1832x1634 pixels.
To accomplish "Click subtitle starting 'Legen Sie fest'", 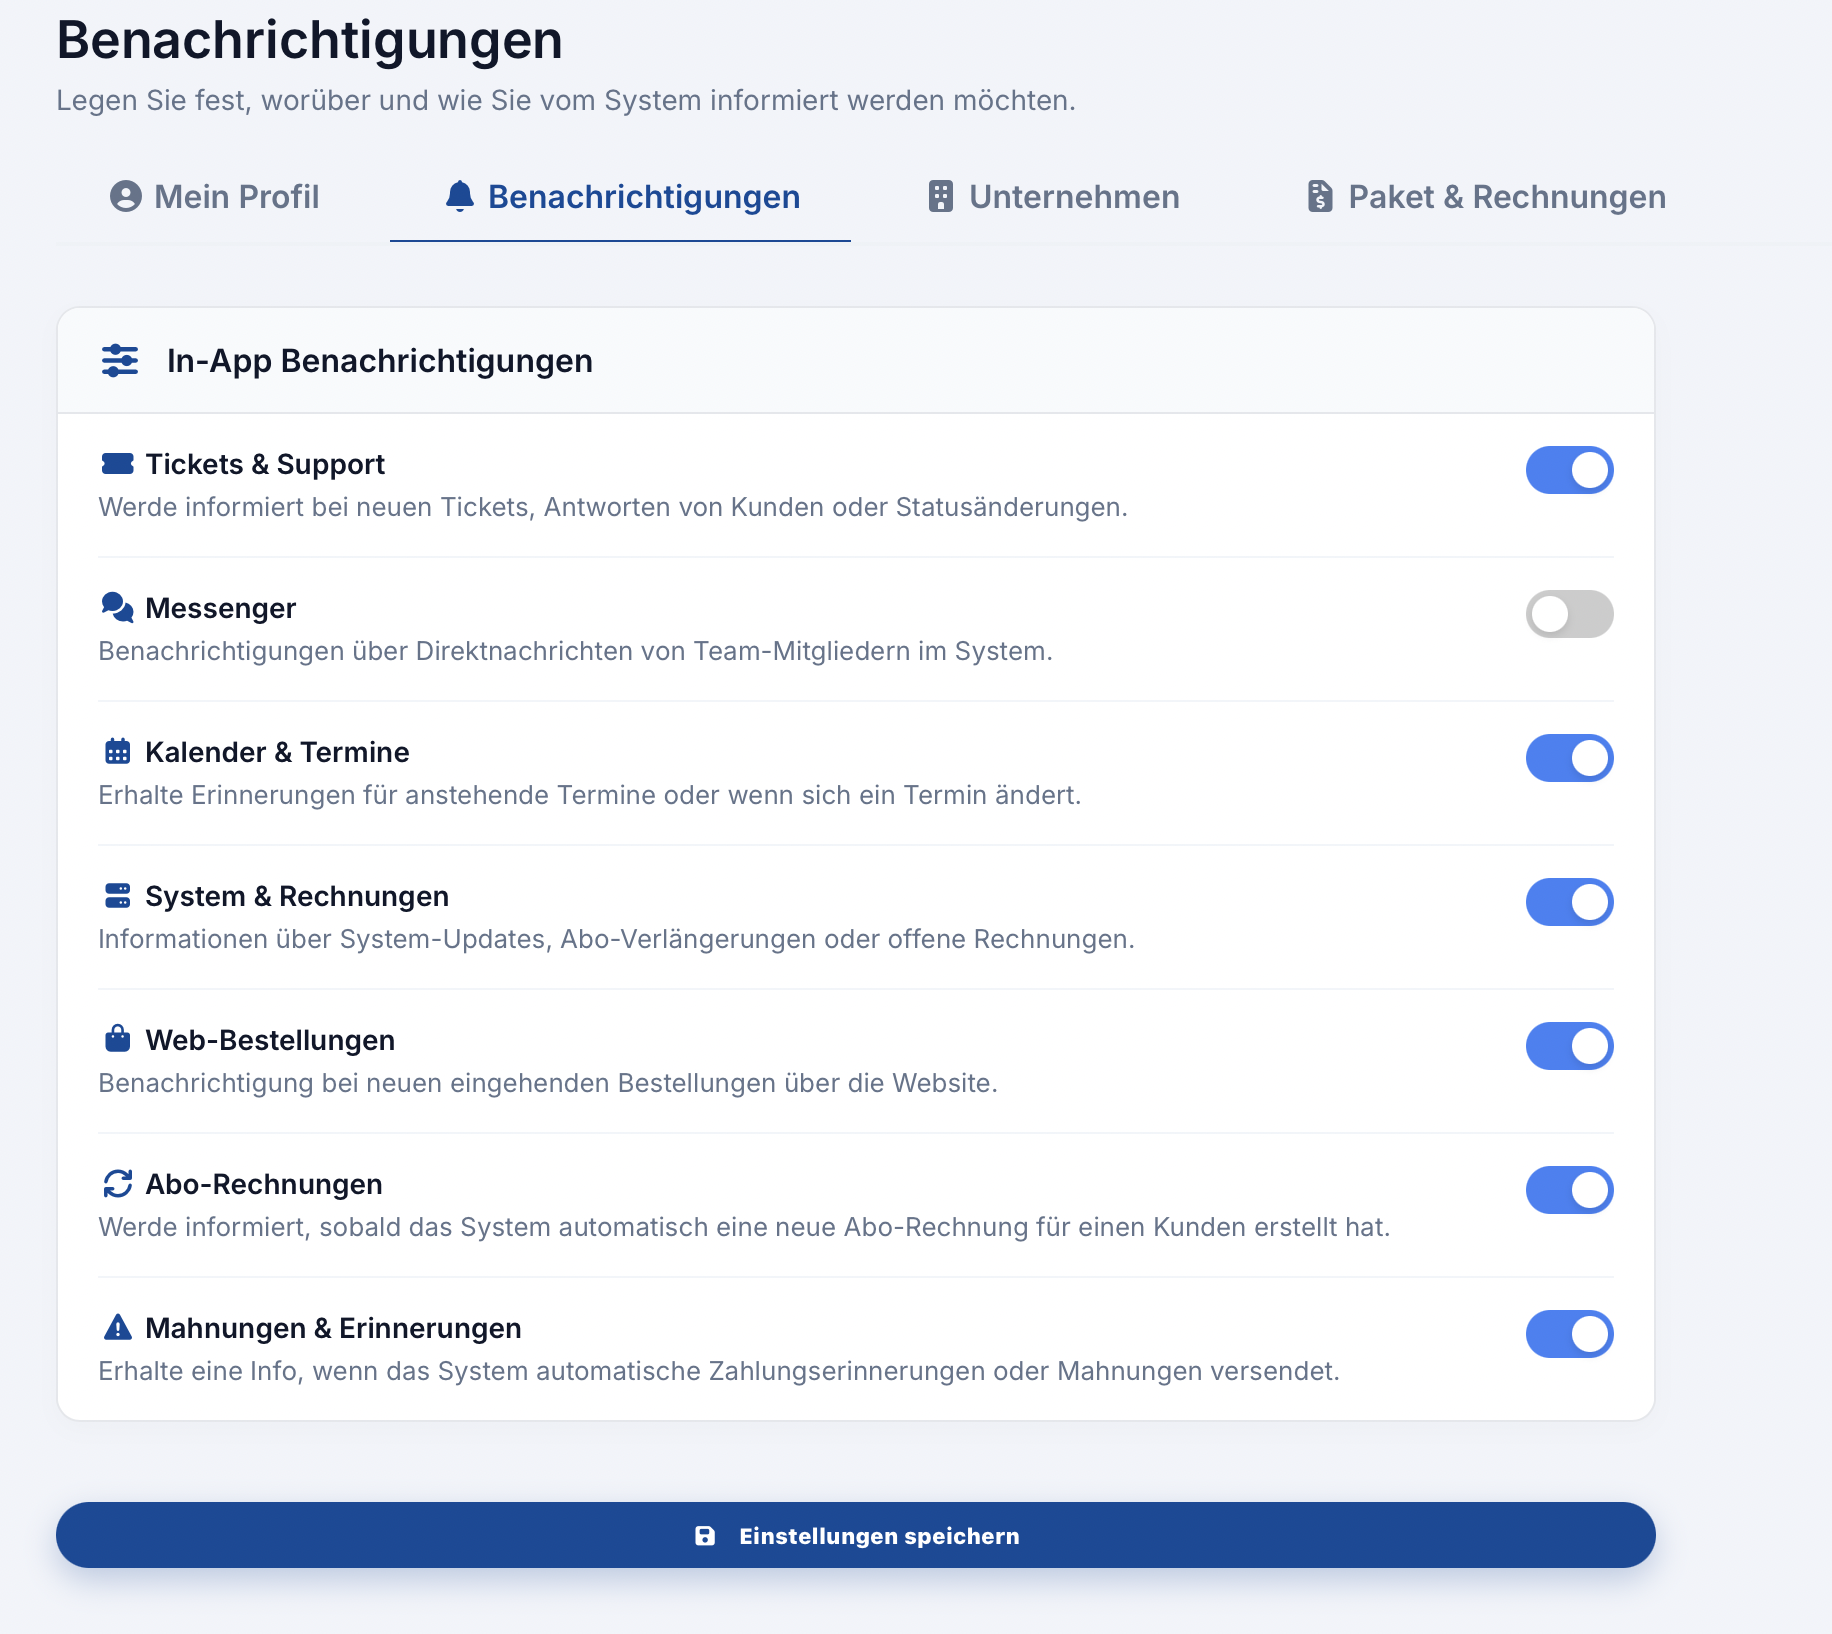I will [566, 100].
